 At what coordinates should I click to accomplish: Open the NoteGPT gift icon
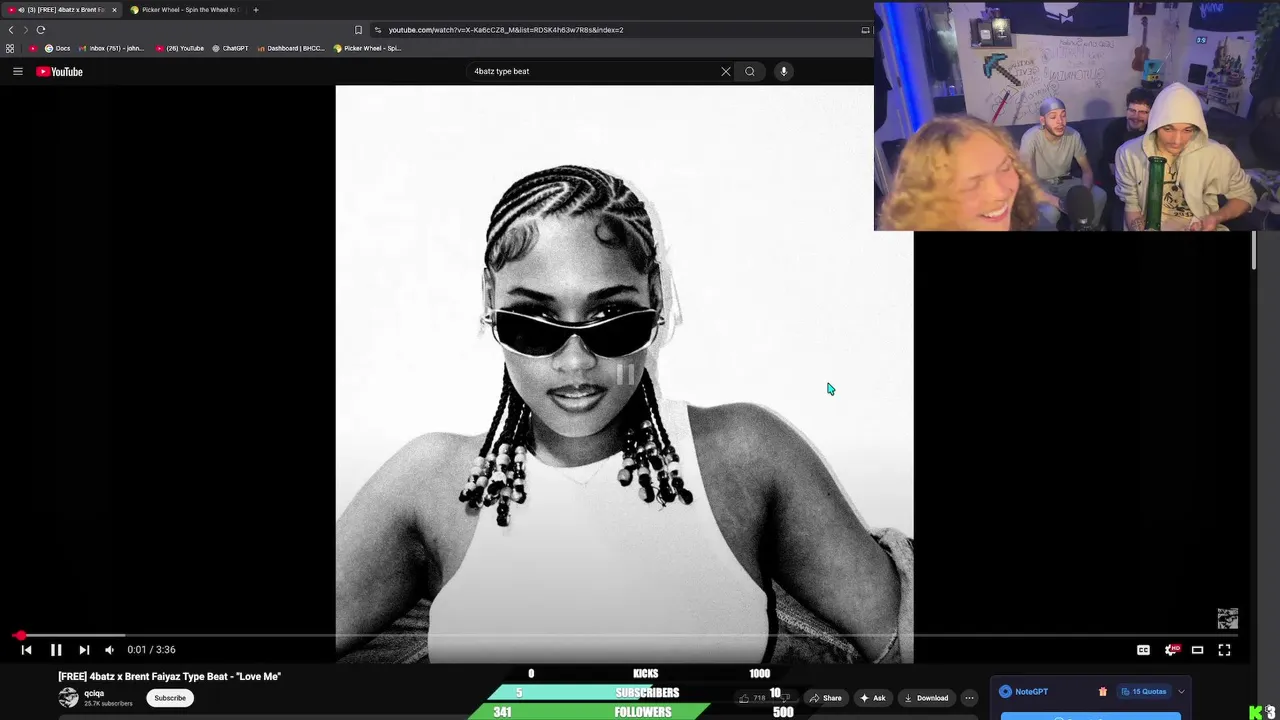(x=1103, y=691)
